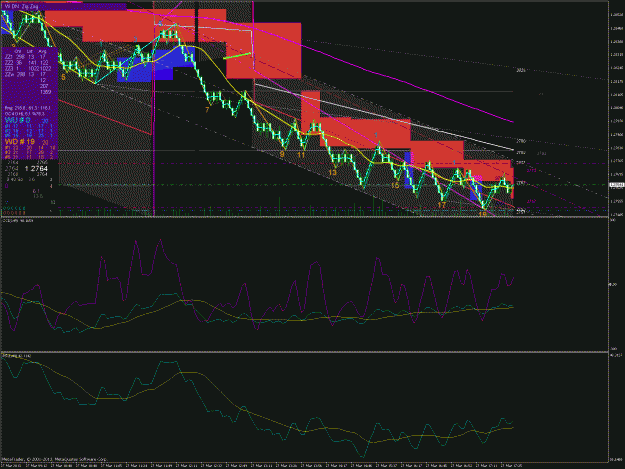Select the ZZ2 row in stats table
The height and width of the screenshot is (469, 625).
click(x=27, y=63)
